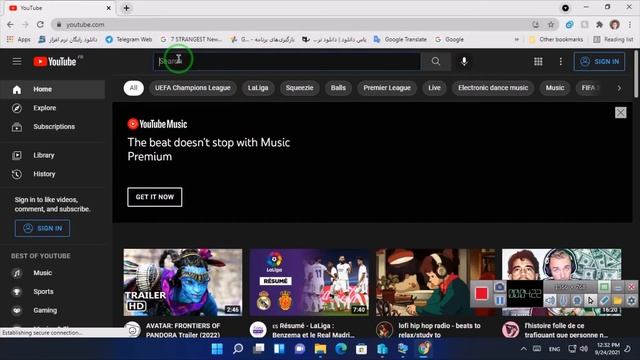
Task: Bookmark this page with star icon
Action: 551,24
